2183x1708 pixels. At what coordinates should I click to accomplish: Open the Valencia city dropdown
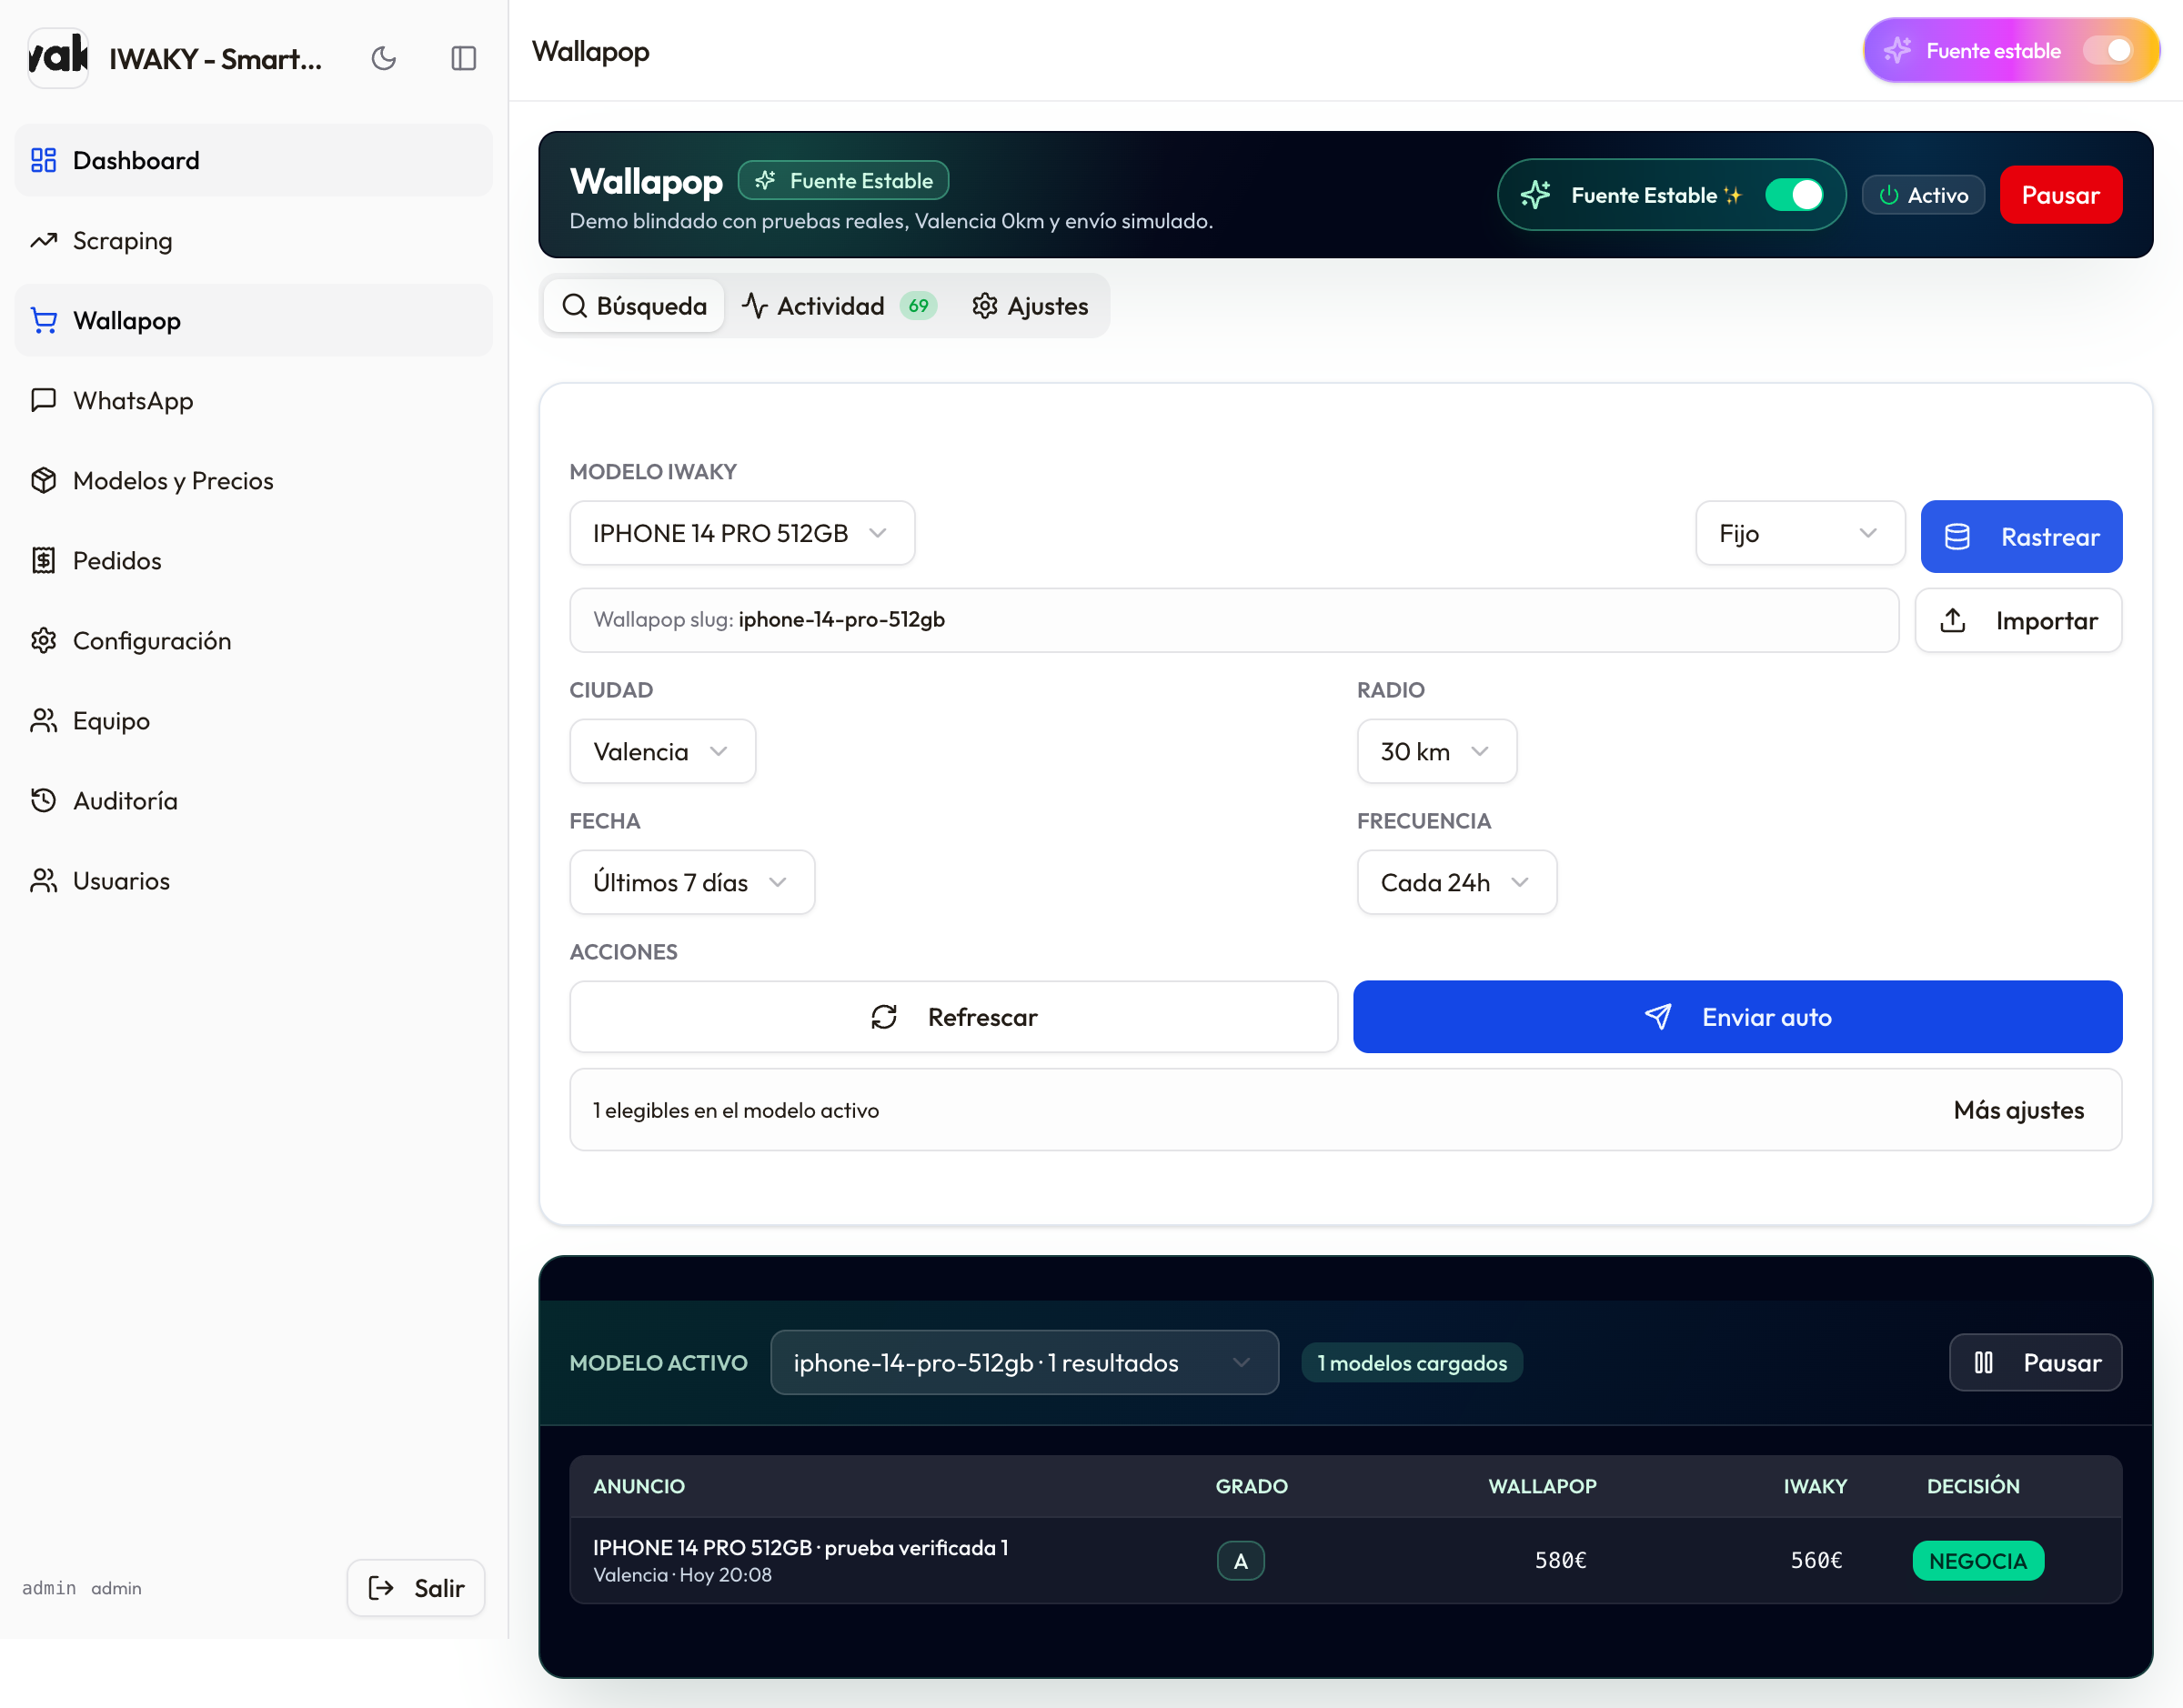point(662,751)
